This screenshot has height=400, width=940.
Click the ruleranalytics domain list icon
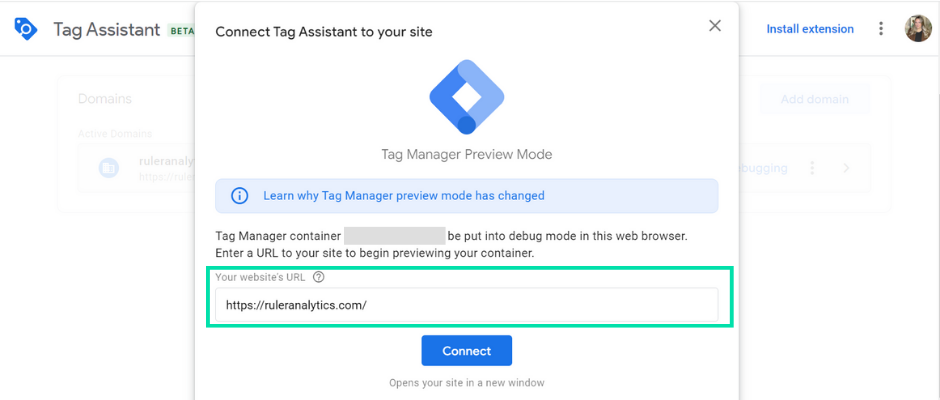coord(109,168)
